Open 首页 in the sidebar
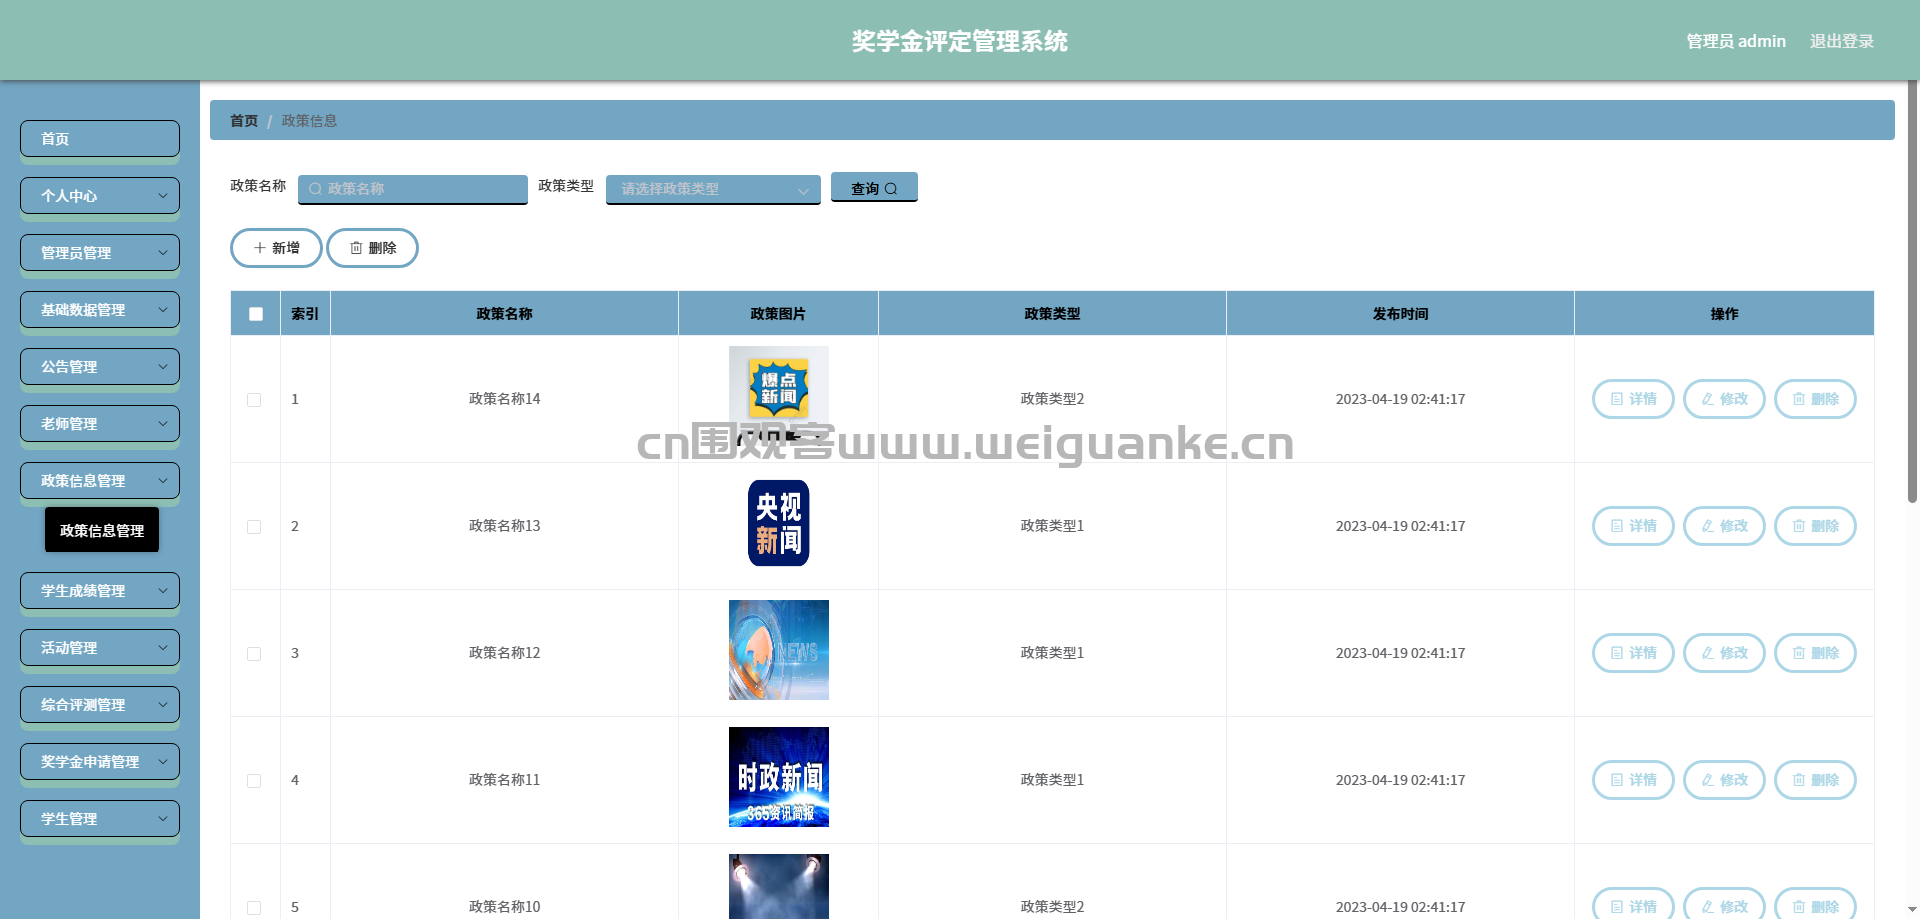The width and height of the screenshot is (1920, 919). tap(100, 139)
